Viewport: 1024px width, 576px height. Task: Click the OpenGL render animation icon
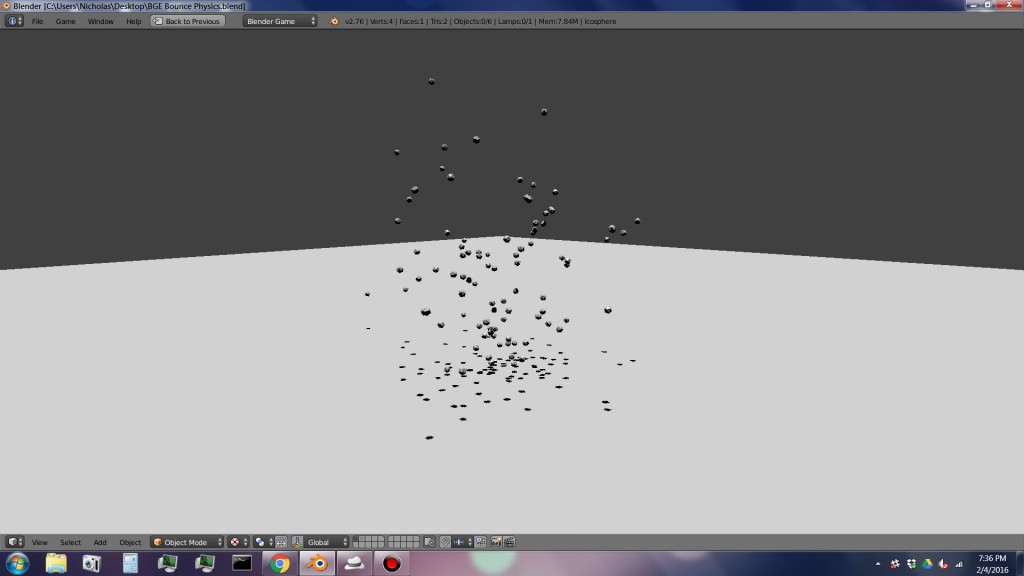coord(510,541)
